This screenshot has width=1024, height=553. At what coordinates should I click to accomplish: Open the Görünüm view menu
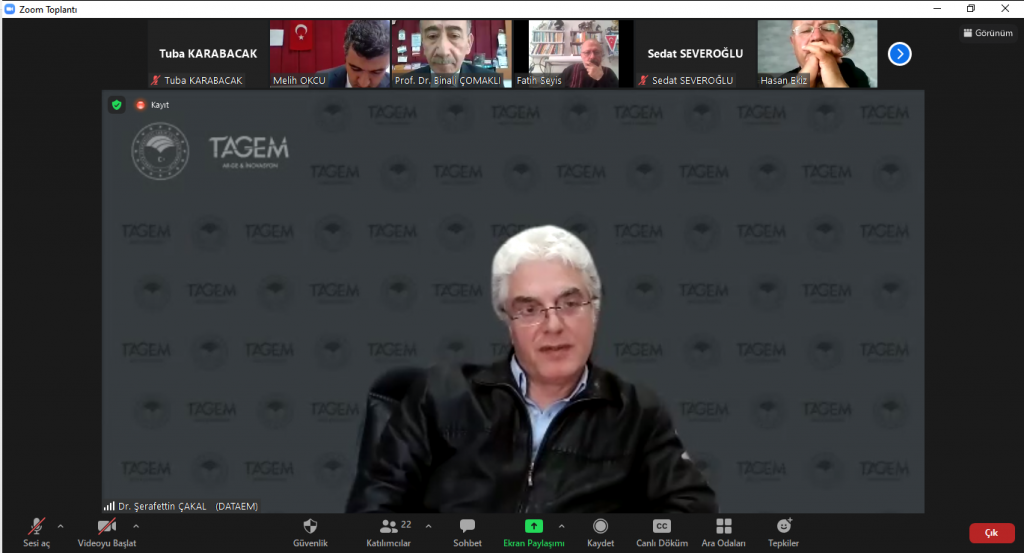pos(988,33)
